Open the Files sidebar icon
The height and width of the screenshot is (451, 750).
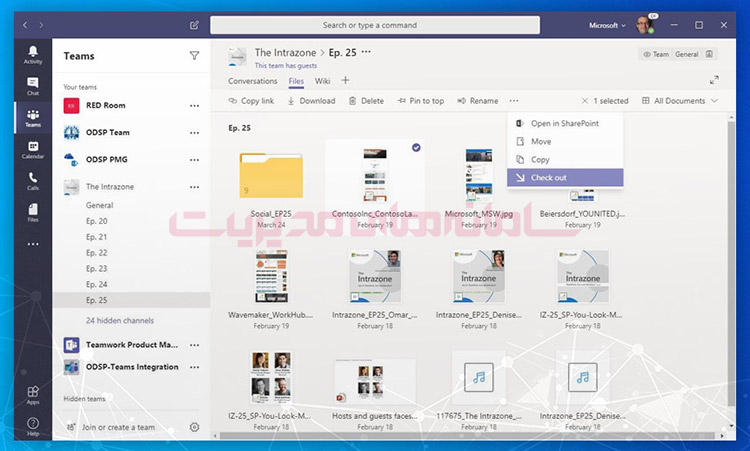tap(33, 213)
